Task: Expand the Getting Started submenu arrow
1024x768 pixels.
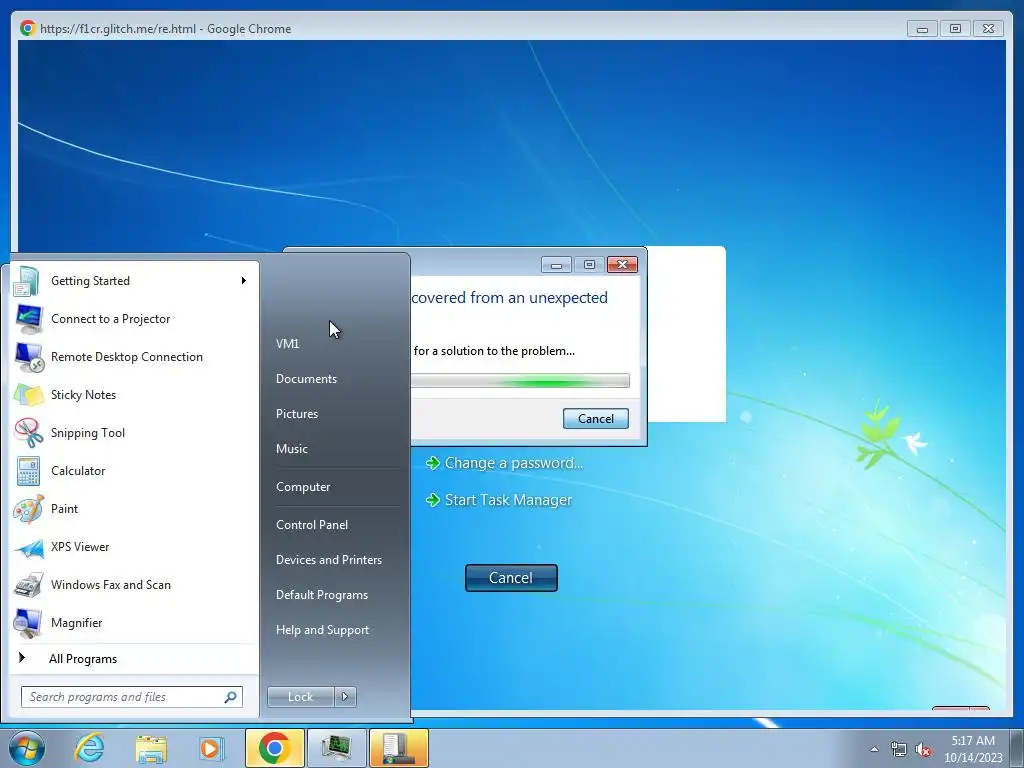Action: click(x=244, y=281)
